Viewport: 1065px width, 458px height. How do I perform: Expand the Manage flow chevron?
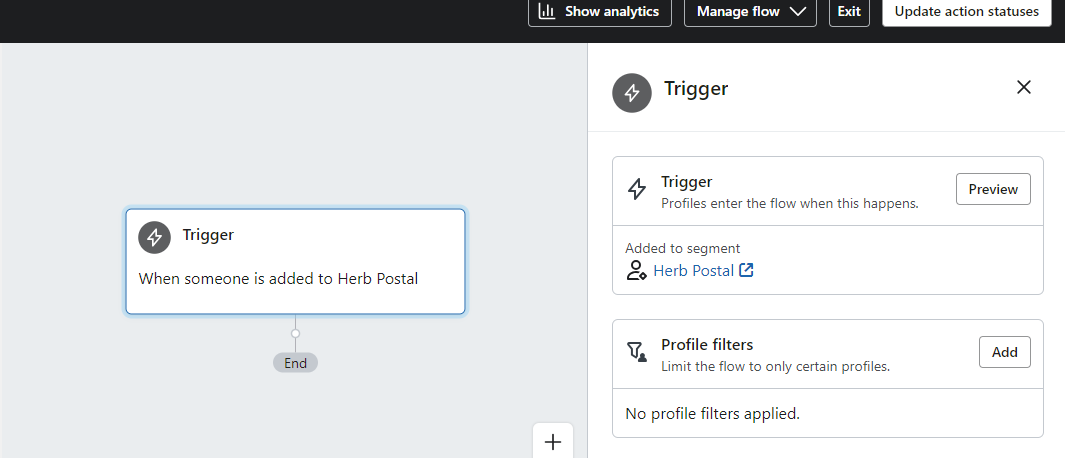point(798,11)
